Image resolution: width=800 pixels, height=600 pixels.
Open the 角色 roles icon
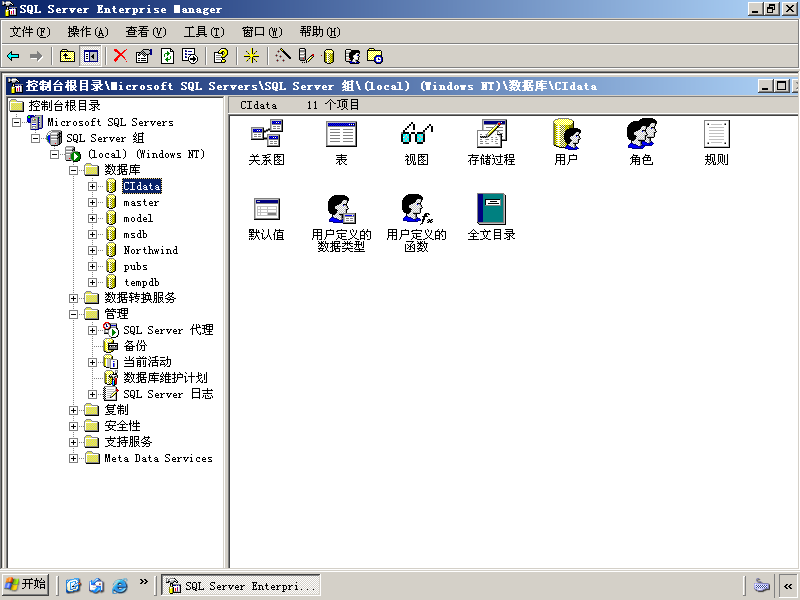641,143
